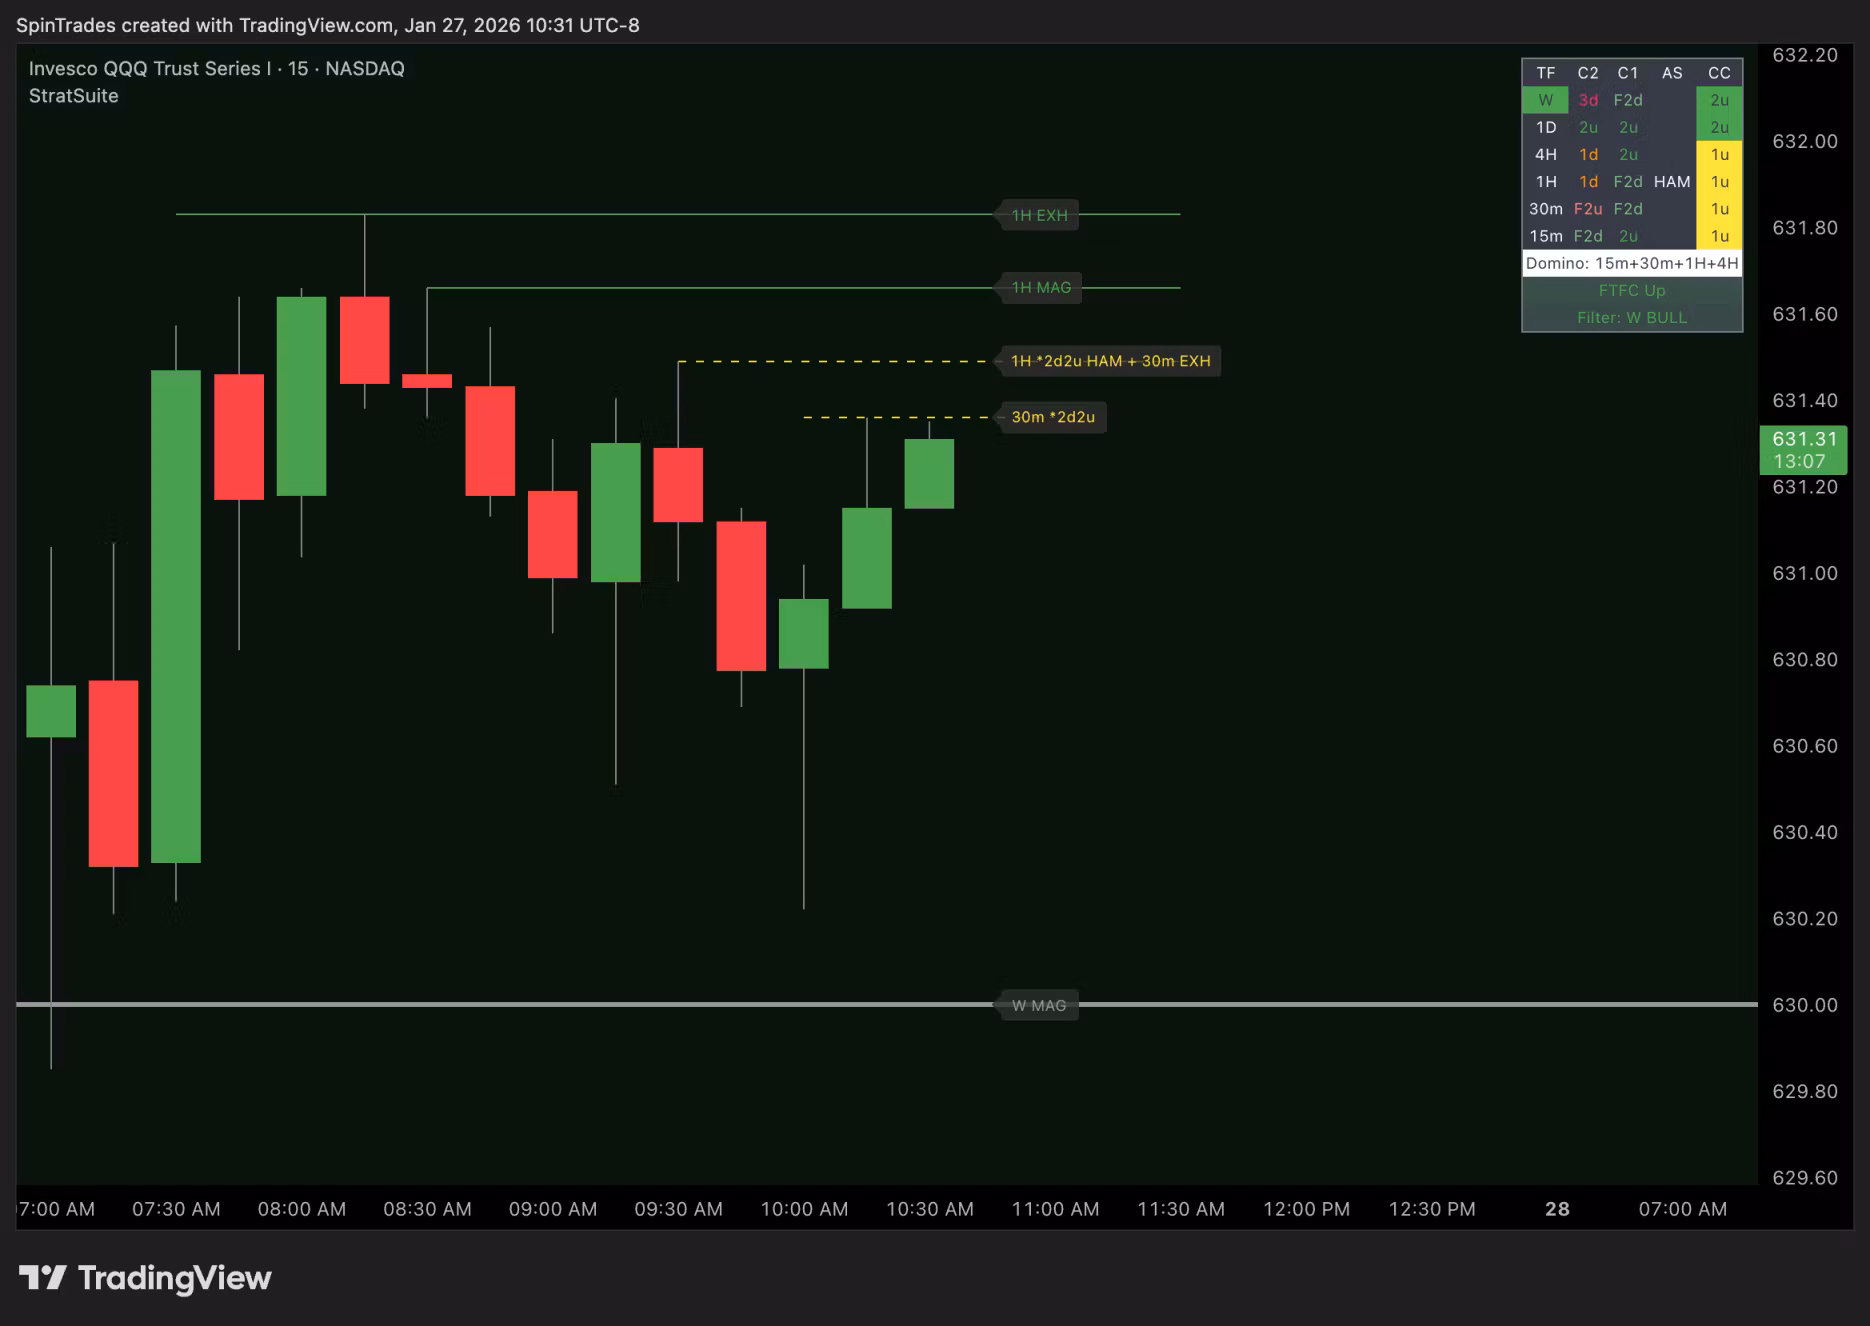Click the 28 date marker on time axis
Screen dimensions: 1870x1326
[x=1557, y=1209]
